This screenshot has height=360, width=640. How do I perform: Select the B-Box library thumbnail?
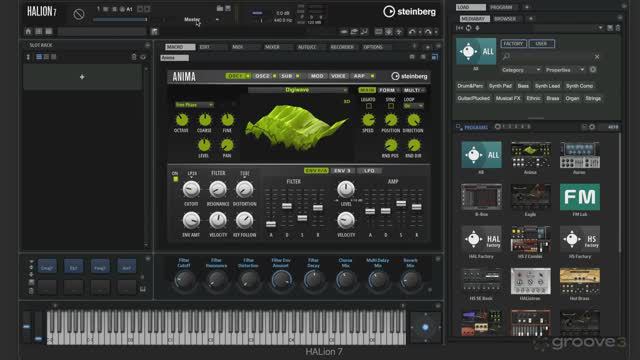pos(481,197)
